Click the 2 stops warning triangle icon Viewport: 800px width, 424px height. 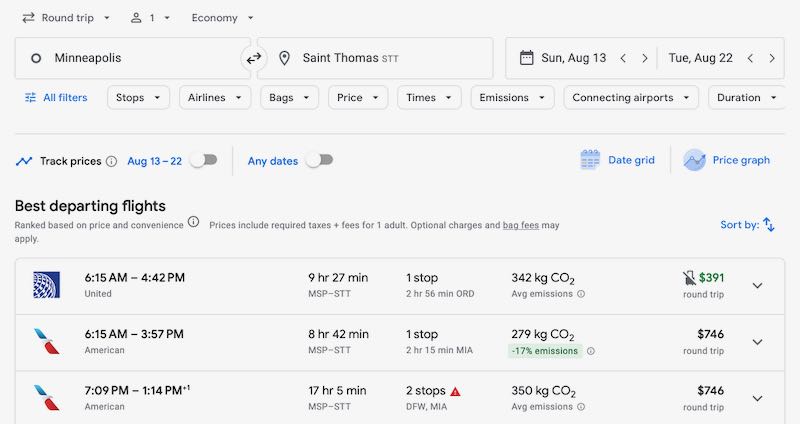pyautogui.click(x=455, y=391)
